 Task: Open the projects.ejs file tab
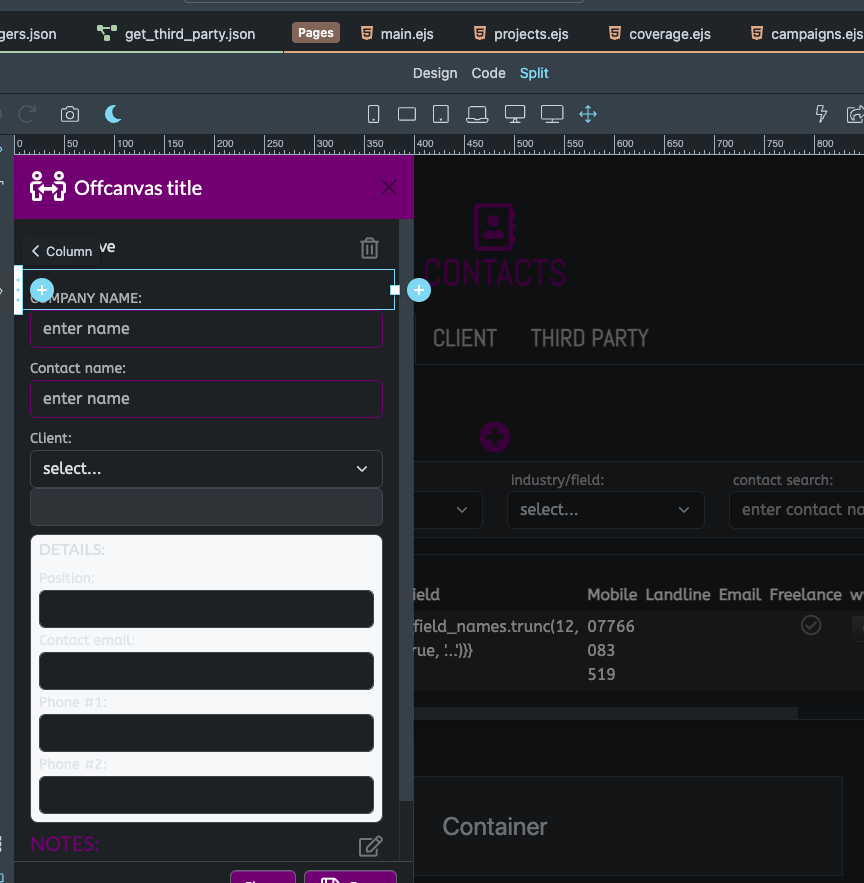(x=521, y=34)
